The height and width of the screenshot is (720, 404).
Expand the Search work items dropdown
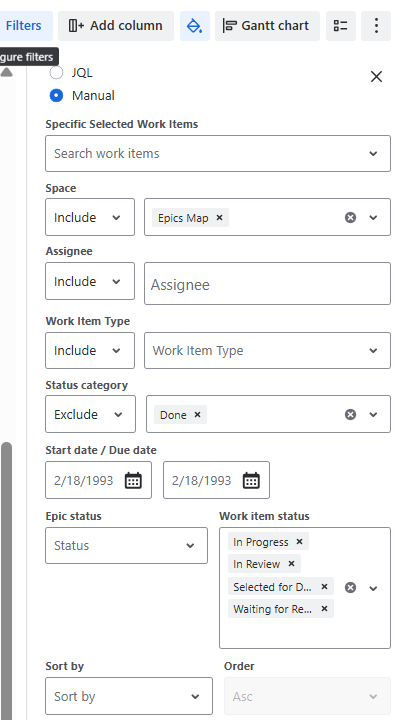point(218,153)
